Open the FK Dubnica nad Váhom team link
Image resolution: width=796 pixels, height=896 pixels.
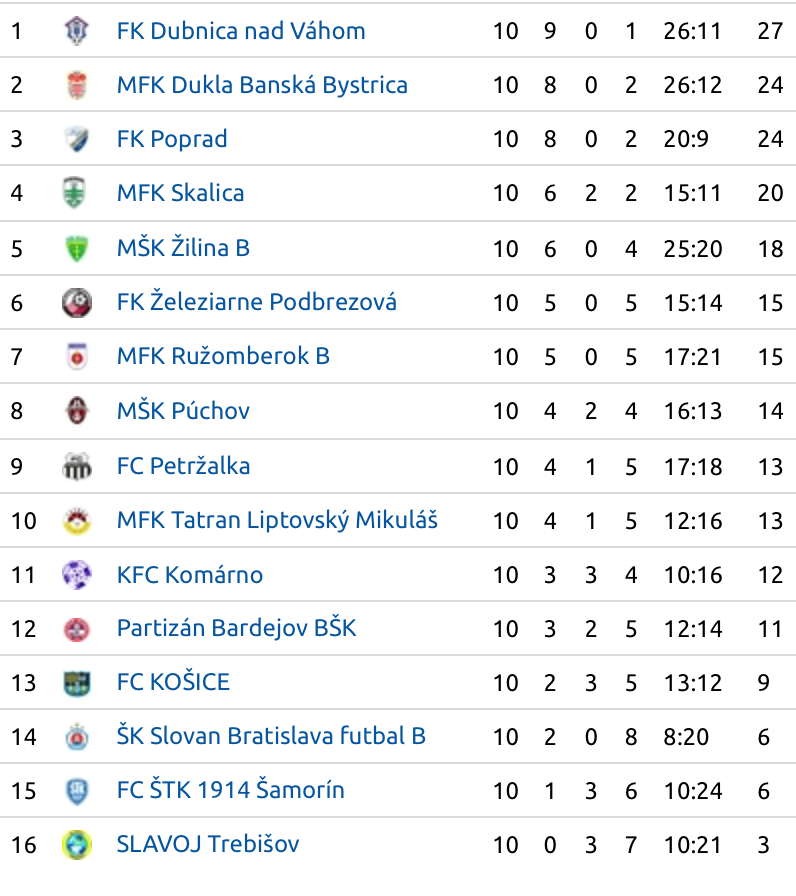coord(241,31)
